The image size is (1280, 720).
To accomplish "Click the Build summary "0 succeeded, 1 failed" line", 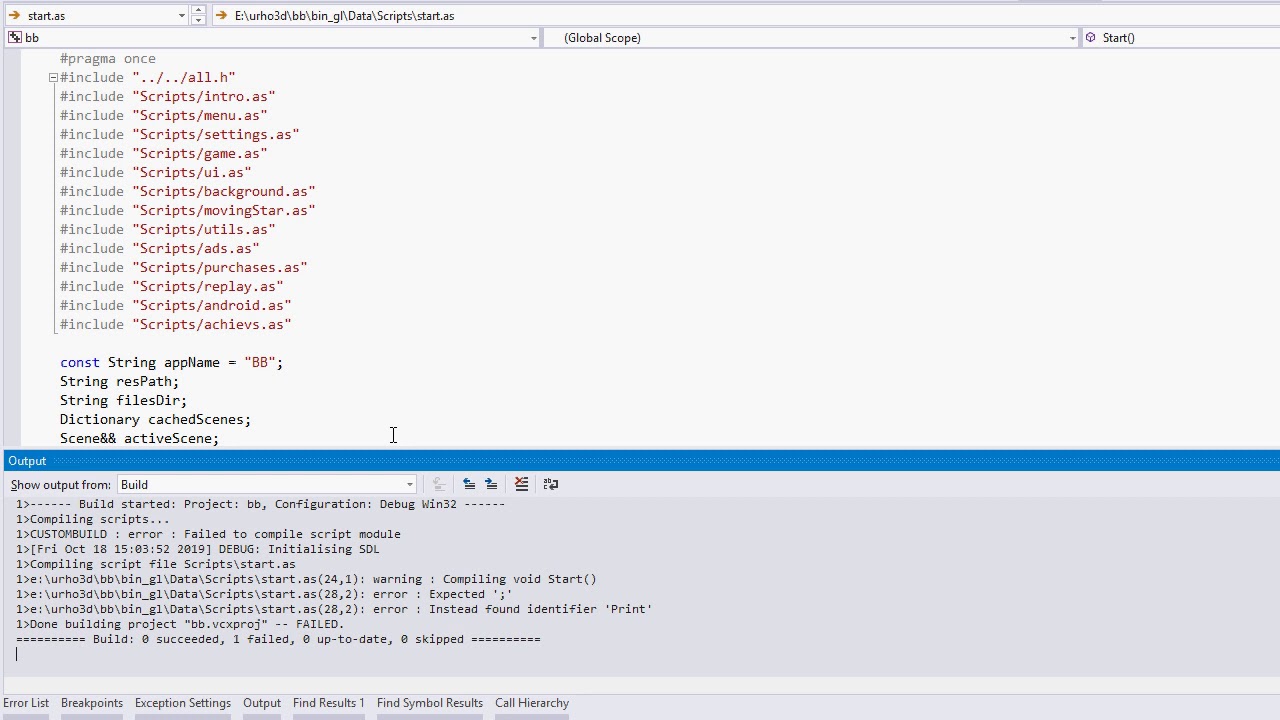I will pos(278,639).
